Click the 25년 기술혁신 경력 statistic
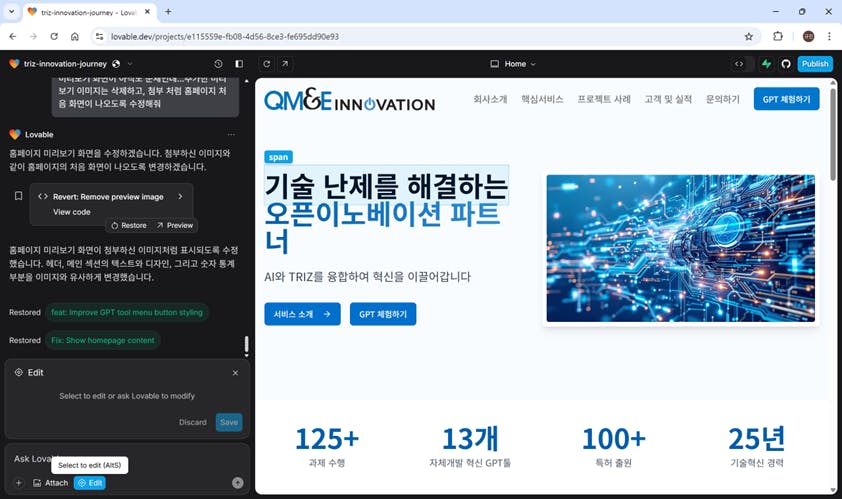The height and width of the screenshot is (499, 842). pos(757,446)
